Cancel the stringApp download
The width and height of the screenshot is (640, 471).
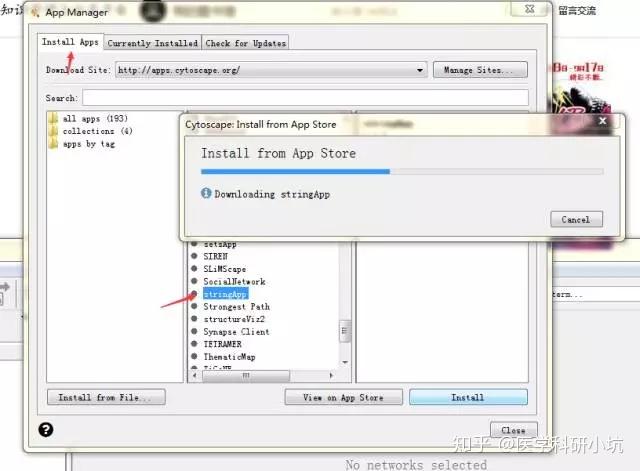click(576, 219)
